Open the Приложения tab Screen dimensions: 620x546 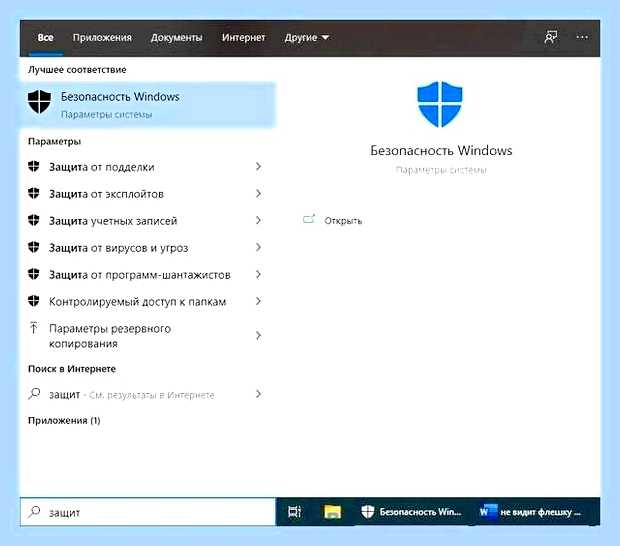[x=102, y=38]
